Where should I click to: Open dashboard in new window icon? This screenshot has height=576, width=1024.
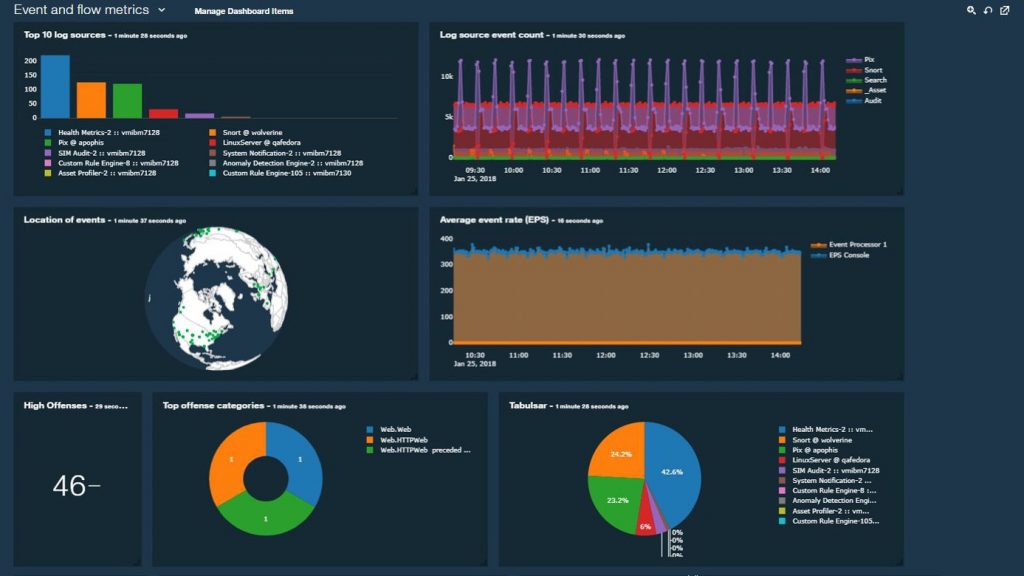tap(1004, 10)
